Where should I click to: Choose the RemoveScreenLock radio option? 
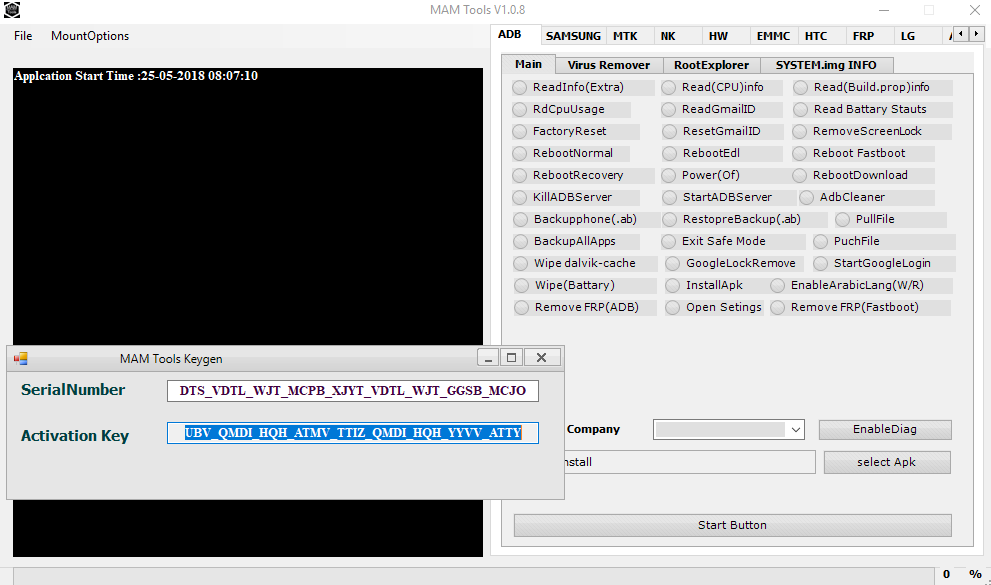[x=799, y=131]
